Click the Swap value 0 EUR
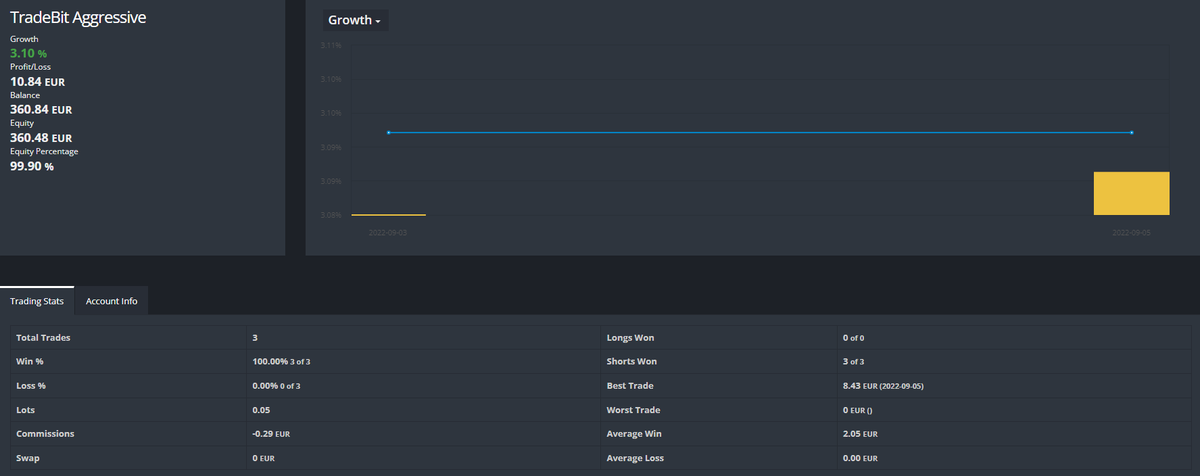 coord(264,458)
